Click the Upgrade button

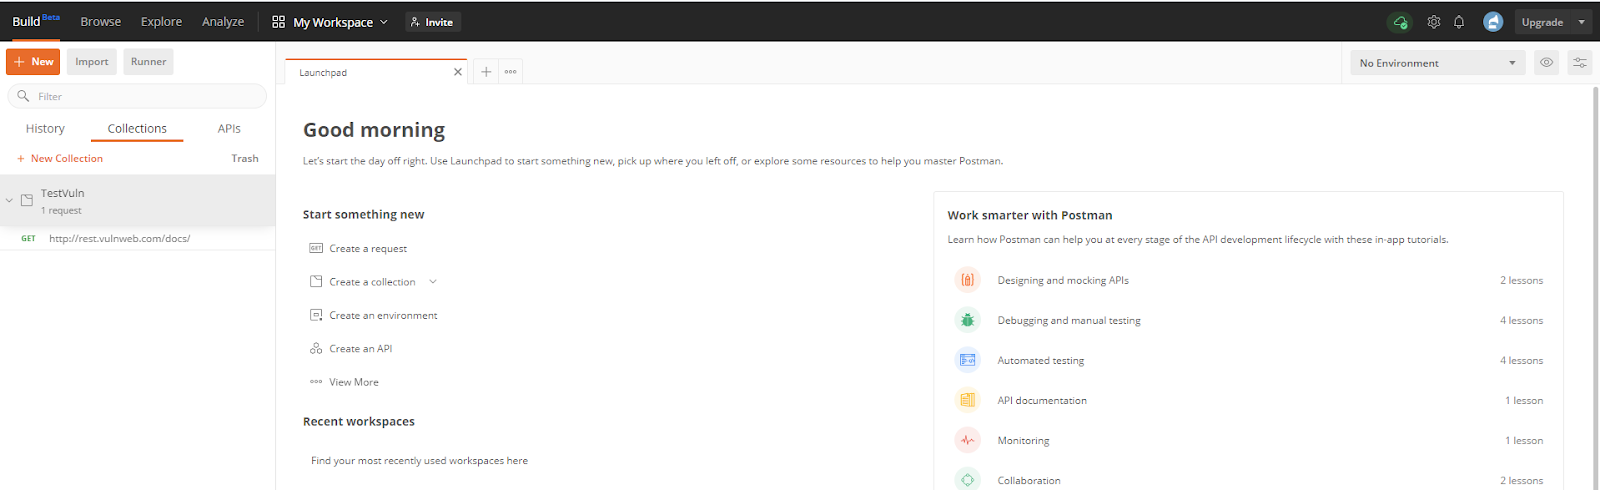point(1542,22)
